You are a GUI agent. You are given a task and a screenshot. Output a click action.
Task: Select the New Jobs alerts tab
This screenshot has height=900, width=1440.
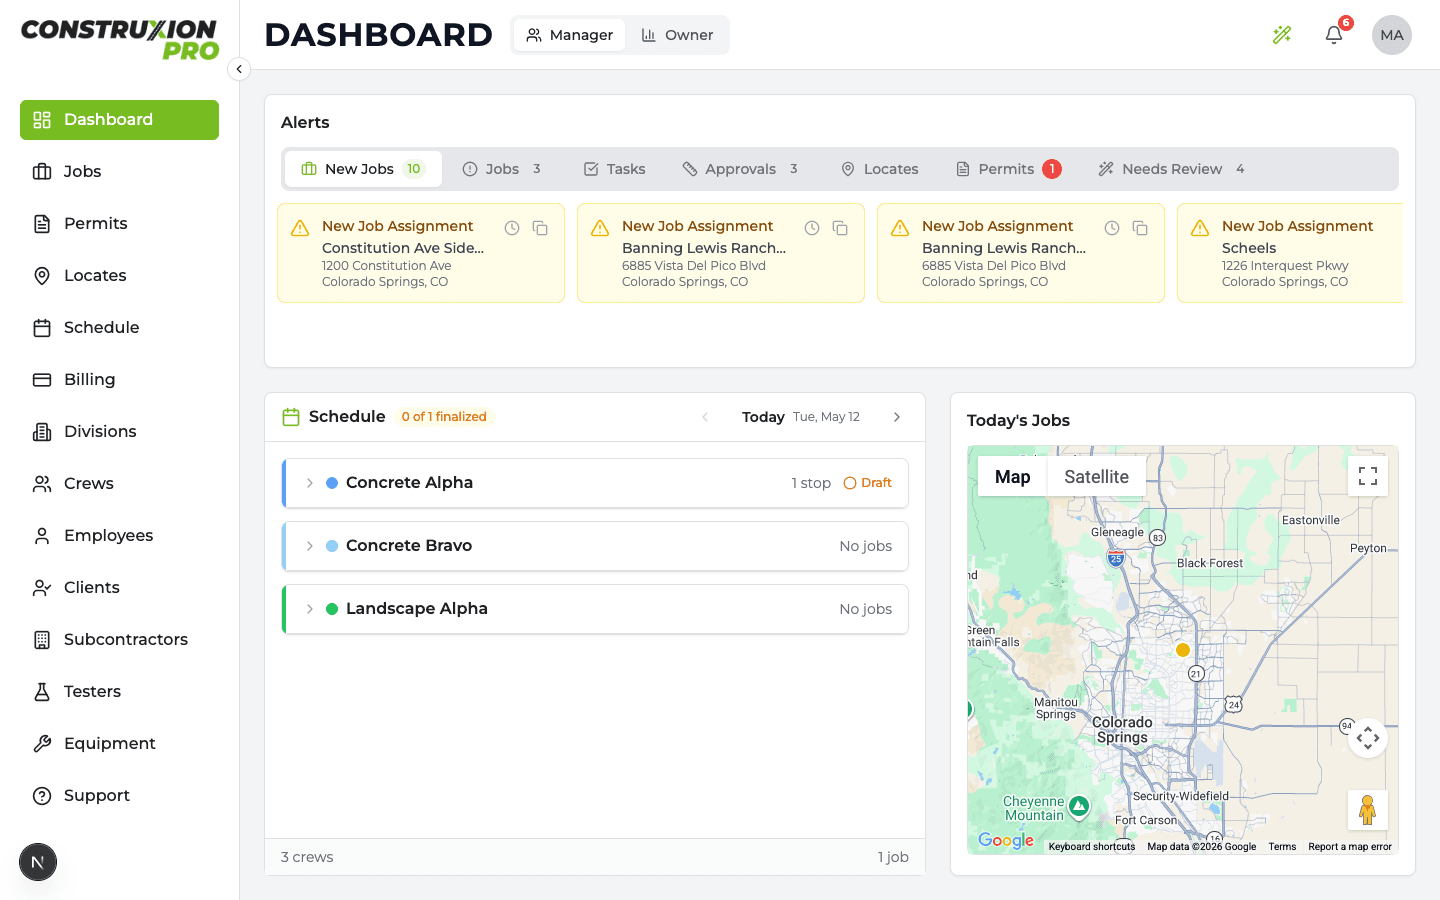click(x=363, y=169)
